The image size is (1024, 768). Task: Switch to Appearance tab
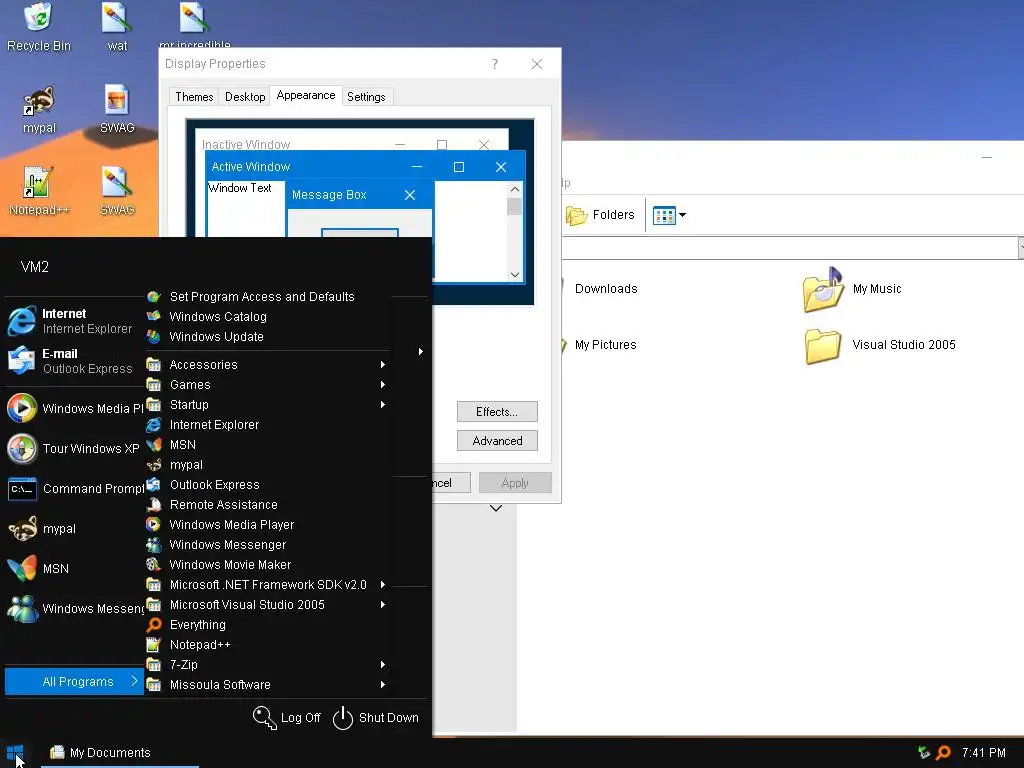click(306, 95)
